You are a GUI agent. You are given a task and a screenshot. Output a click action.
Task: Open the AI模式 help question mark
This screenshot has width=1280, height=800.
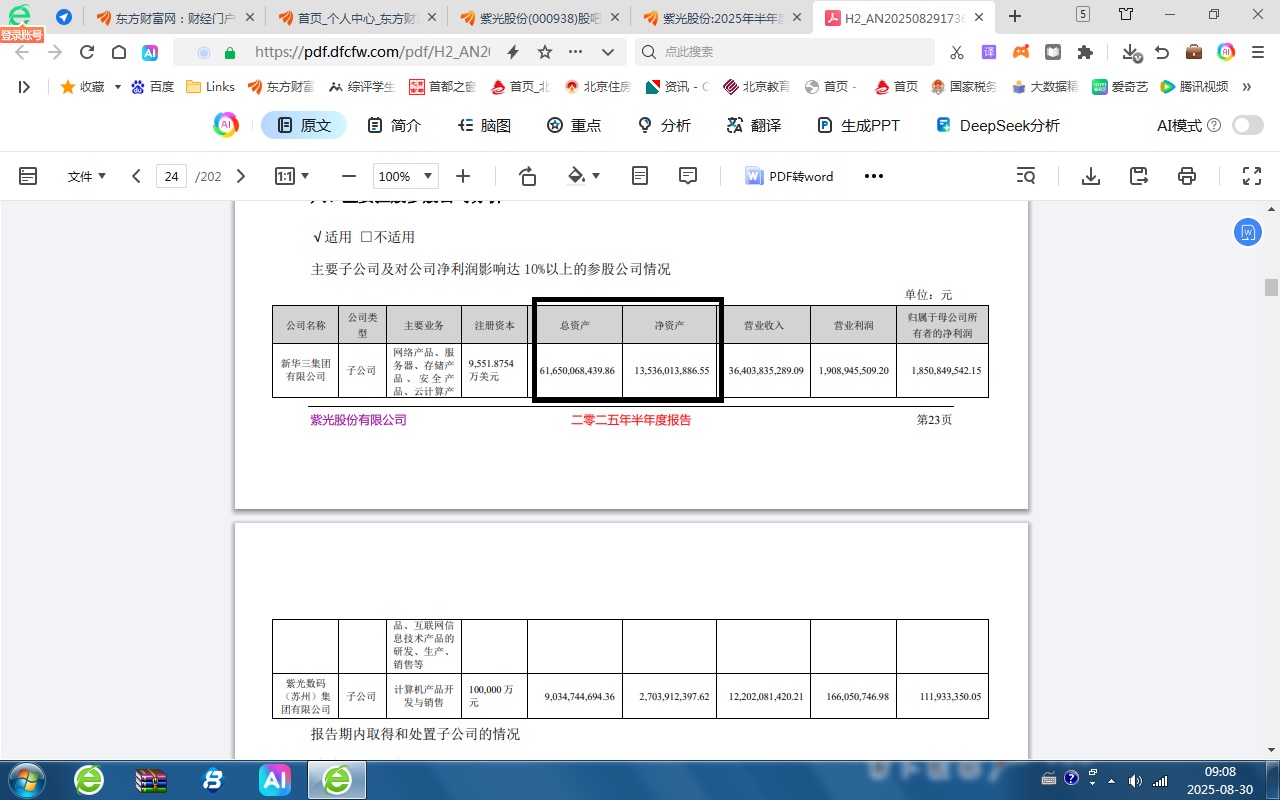coord(1214,125)
